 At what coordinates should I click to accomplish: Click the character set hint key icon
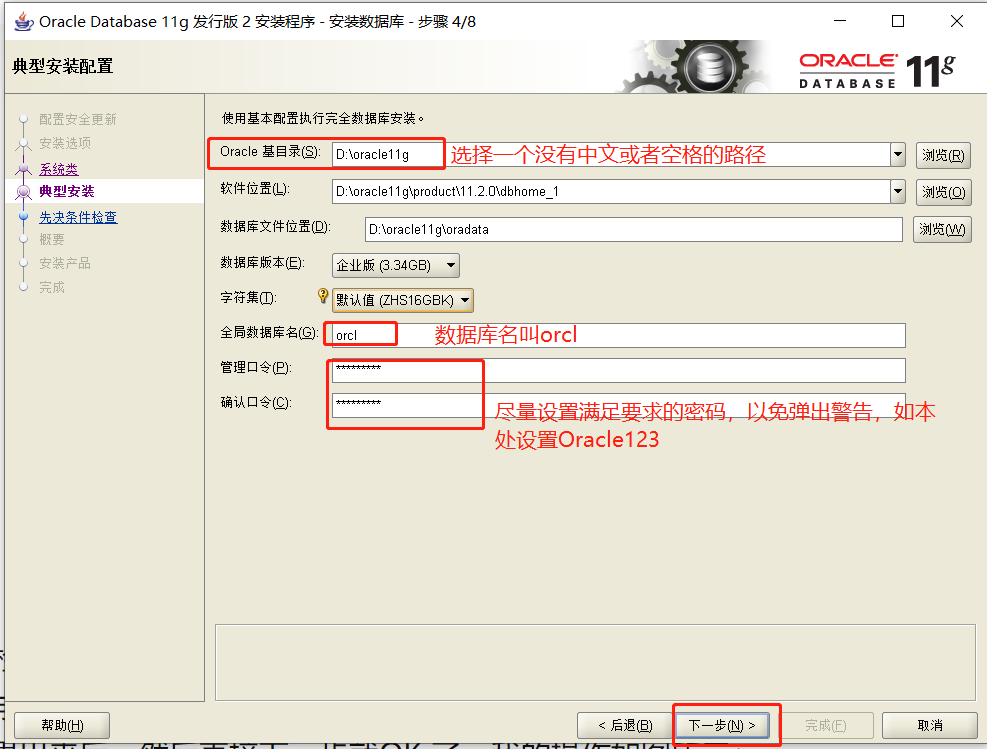(x=322, y=296)
